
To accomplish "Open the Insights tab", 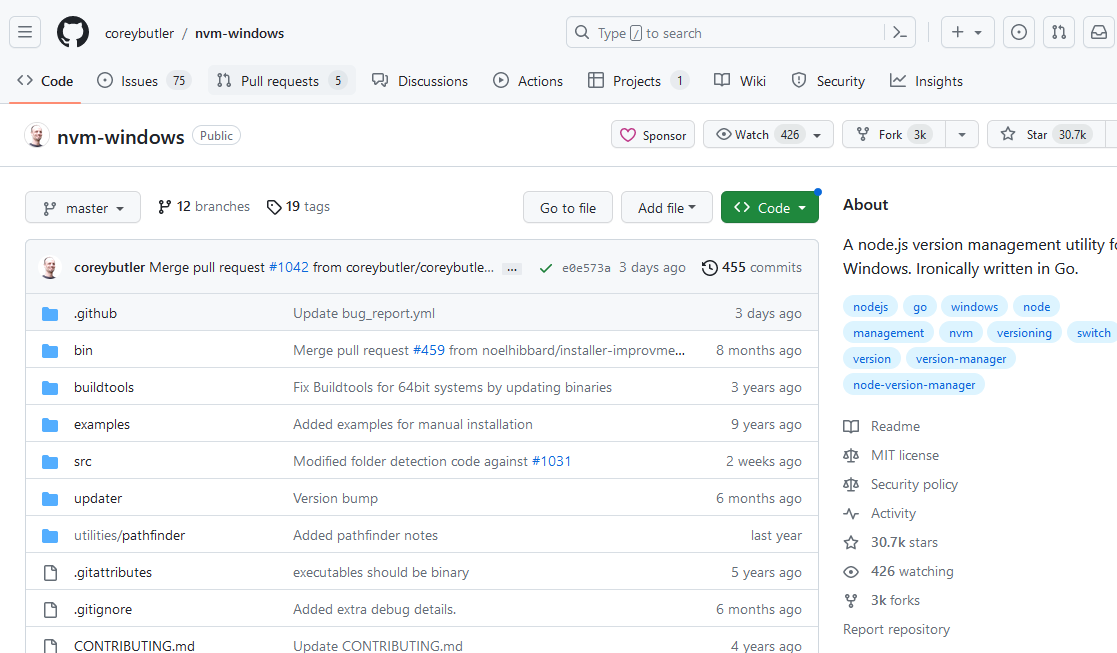I will (x=926, y=81).
